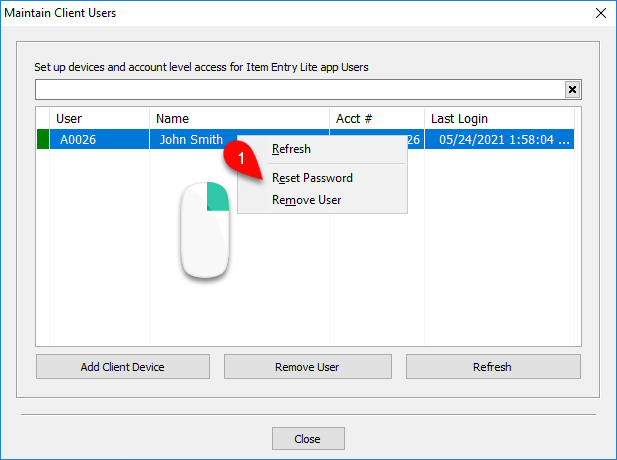Screen dimensions: 617x460
Task: Sort by the Acct # column header
Action: (377, 118)
